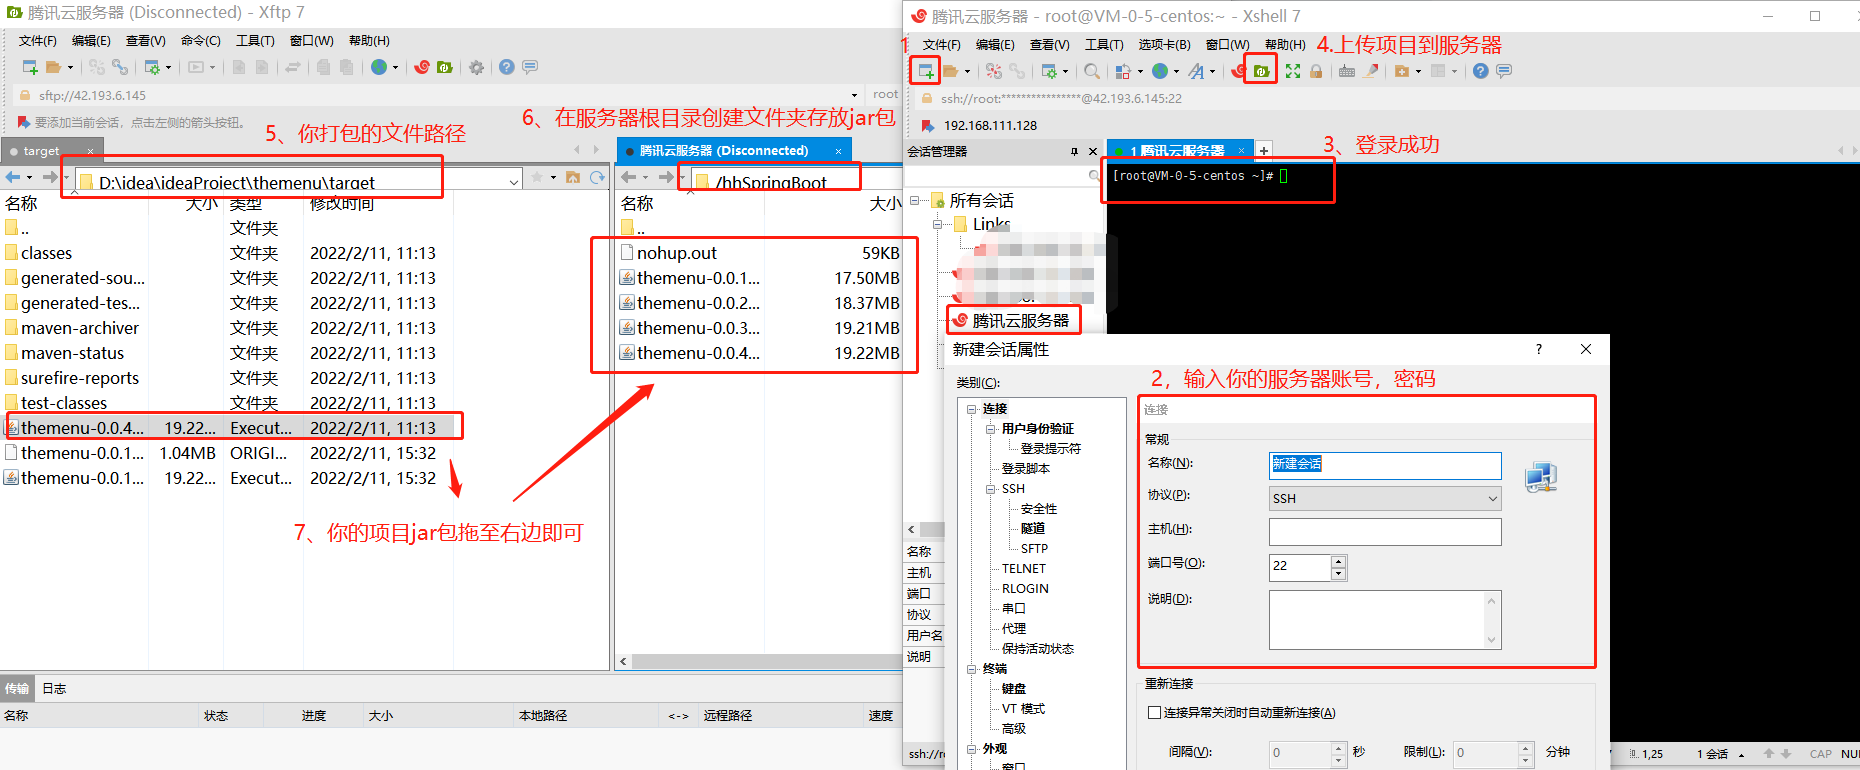
Task: Click the green Xftp file transfer icon in Xshell
Action: [1262, 71]
